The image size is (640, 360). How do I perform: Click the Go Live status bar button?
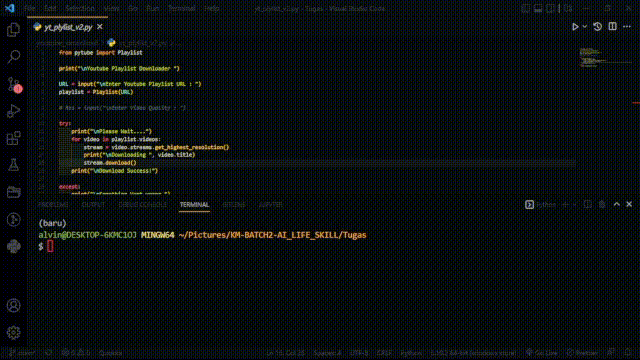tap(541, 353)
